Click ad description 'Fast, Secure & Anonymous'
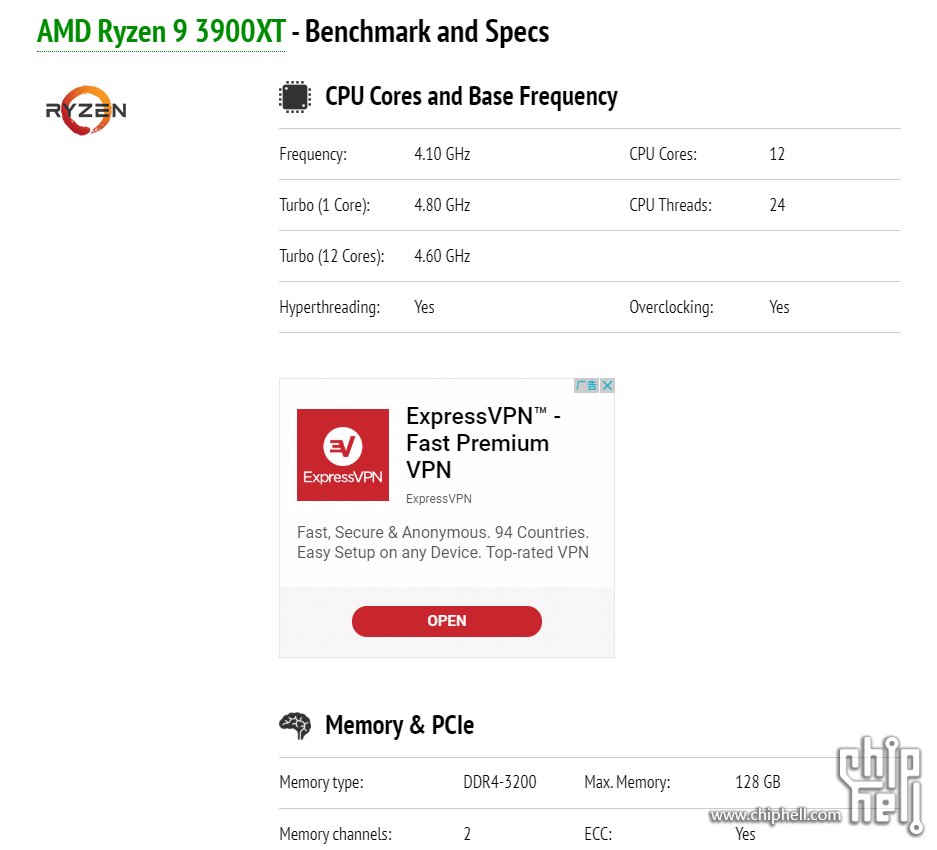The height and width of the screenshot is (850, 937). (443, 542)
